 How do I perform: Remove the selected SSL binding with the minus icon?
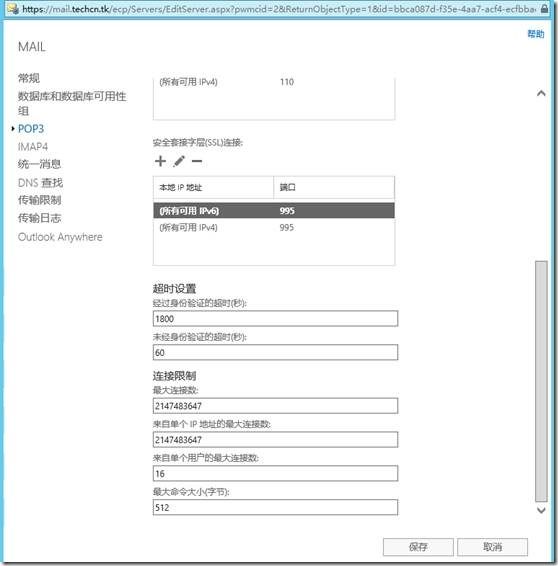tap(197, 161)
